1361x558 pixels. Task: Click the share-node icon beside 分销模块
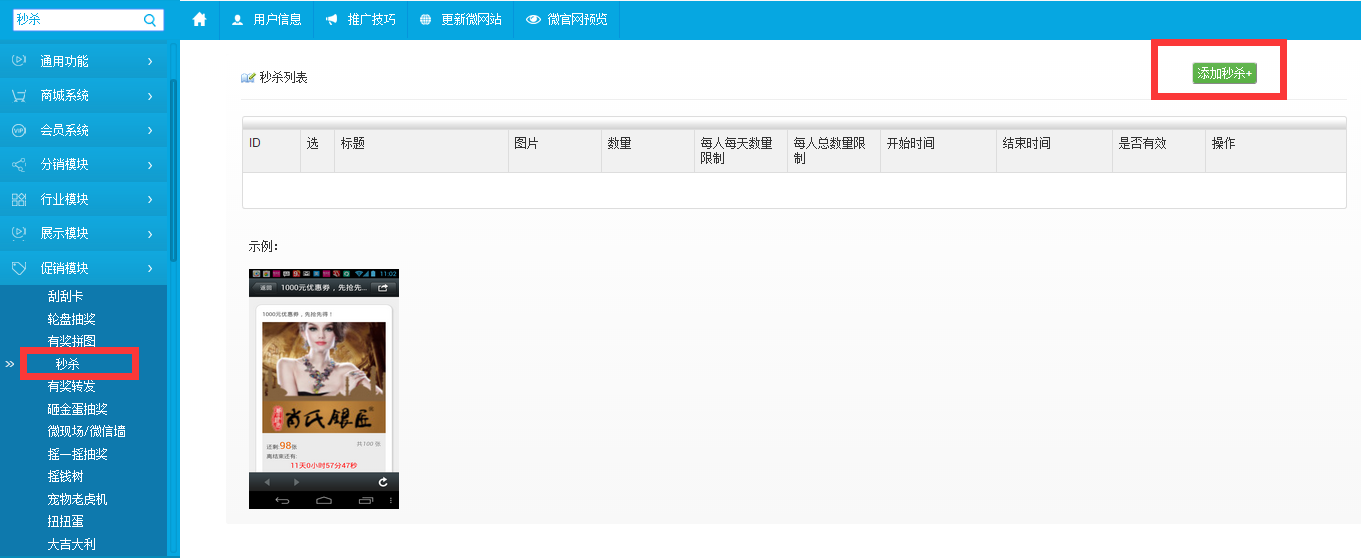click(19, 165)
